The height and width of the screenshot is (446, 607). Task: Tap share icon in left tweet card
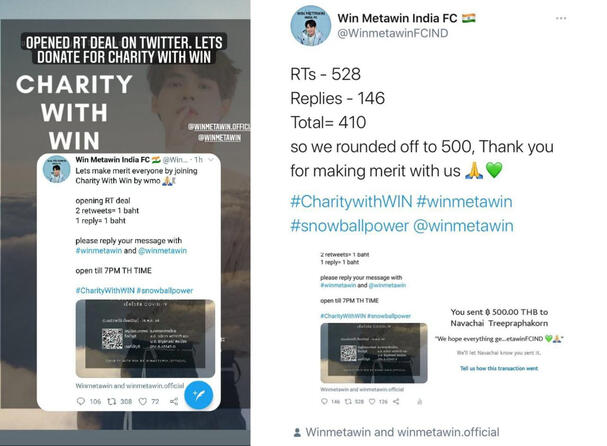tap(174, 401)
